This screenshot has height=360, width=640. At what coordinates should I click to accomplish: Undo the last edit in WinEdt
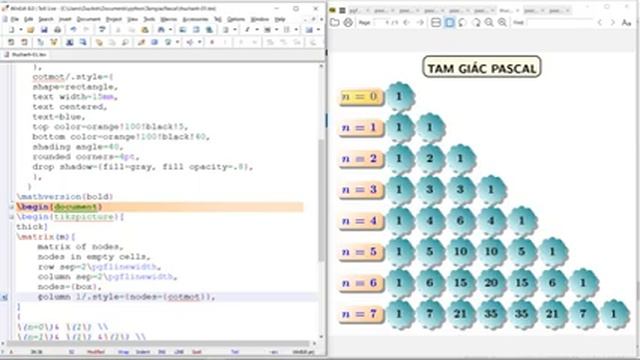pos(73,29)
